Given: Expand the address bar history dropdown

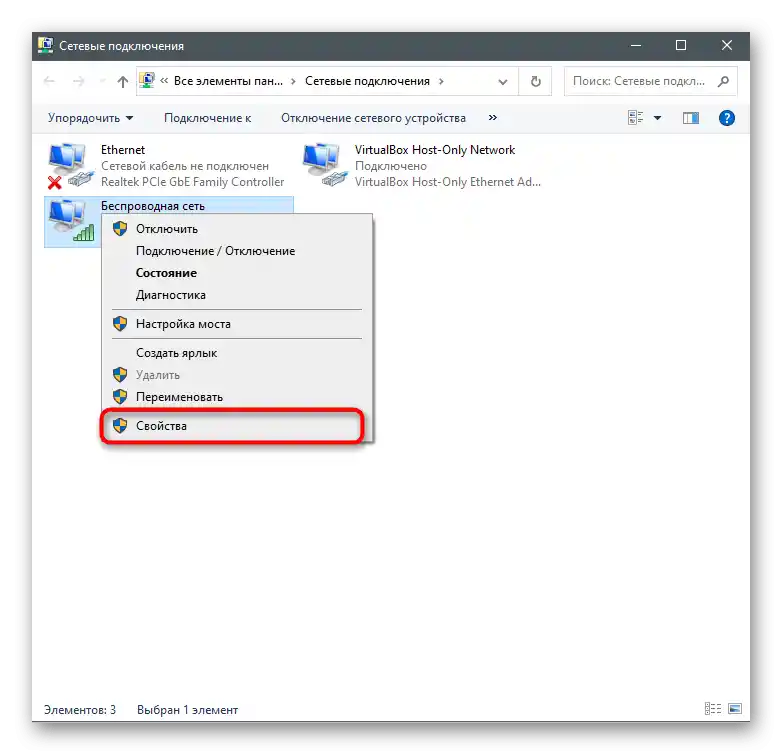Looking at the screenshot, I should click(503, 81).
